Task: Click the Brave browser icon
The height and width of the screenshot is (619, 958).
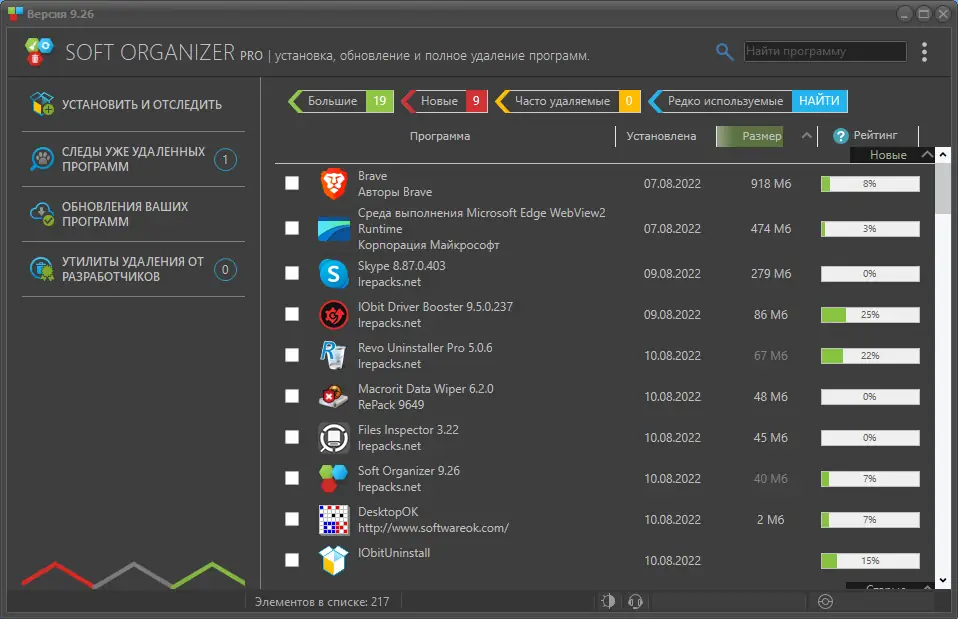Action: point(333,183)
